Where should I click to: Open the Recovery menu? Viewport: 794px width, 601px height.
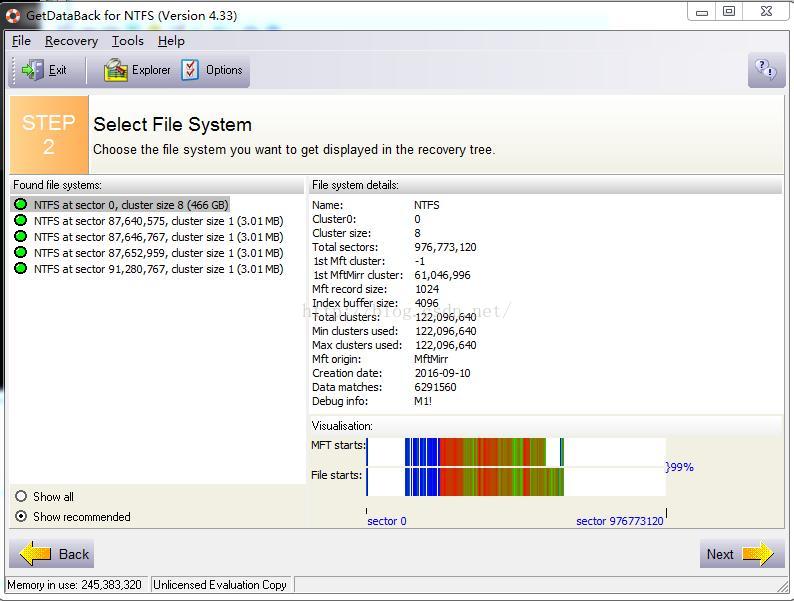click(x=71, y=41)
